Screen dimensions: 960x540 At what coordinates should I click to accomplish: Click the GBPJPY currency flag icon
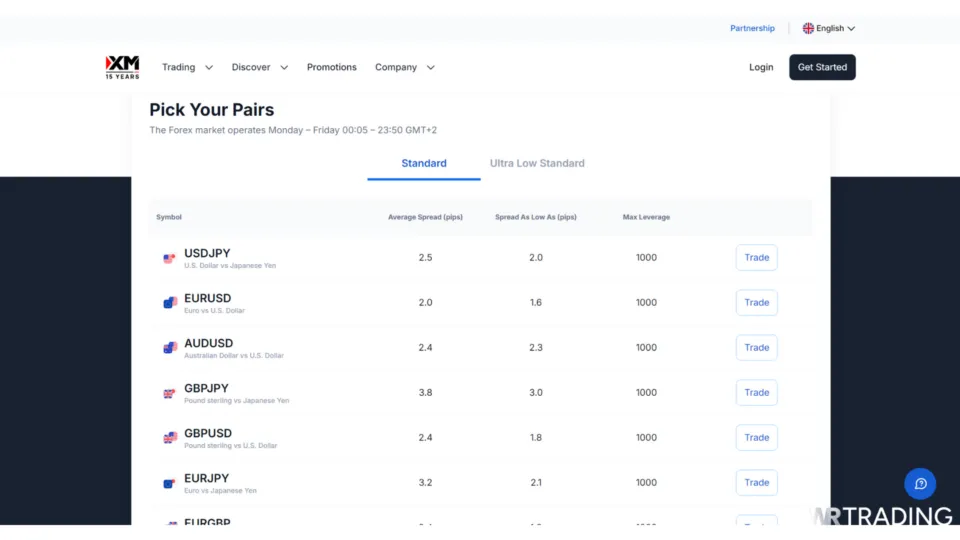click(x=170, y=393)
